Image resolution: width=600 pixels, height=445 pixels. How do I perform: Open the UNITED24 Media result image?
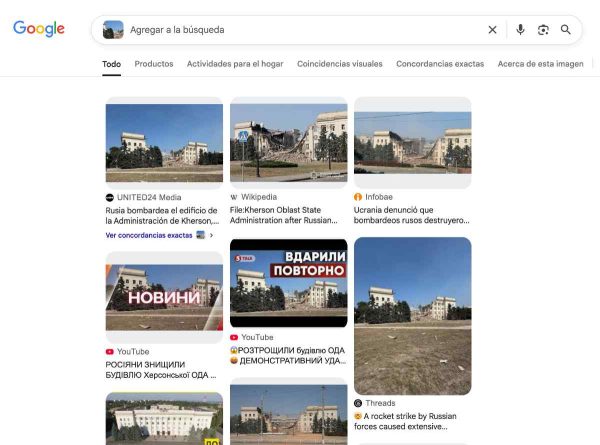click(164, 143)
